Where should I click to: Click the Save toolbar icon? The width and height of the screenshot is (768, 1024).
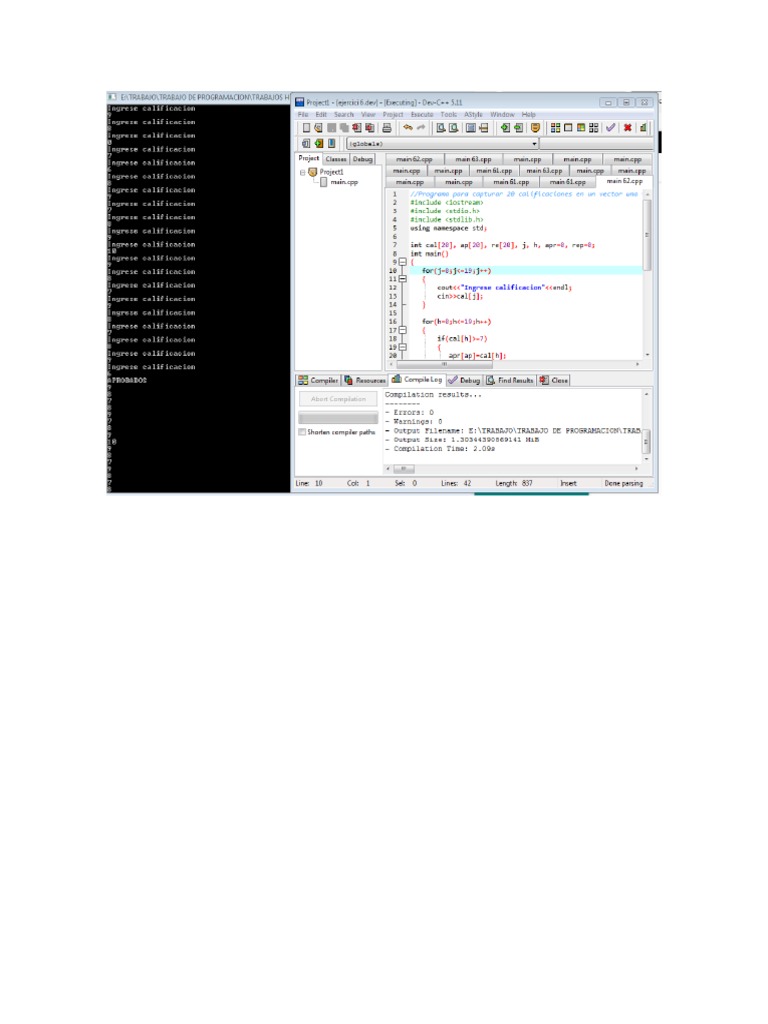(331, 128)
